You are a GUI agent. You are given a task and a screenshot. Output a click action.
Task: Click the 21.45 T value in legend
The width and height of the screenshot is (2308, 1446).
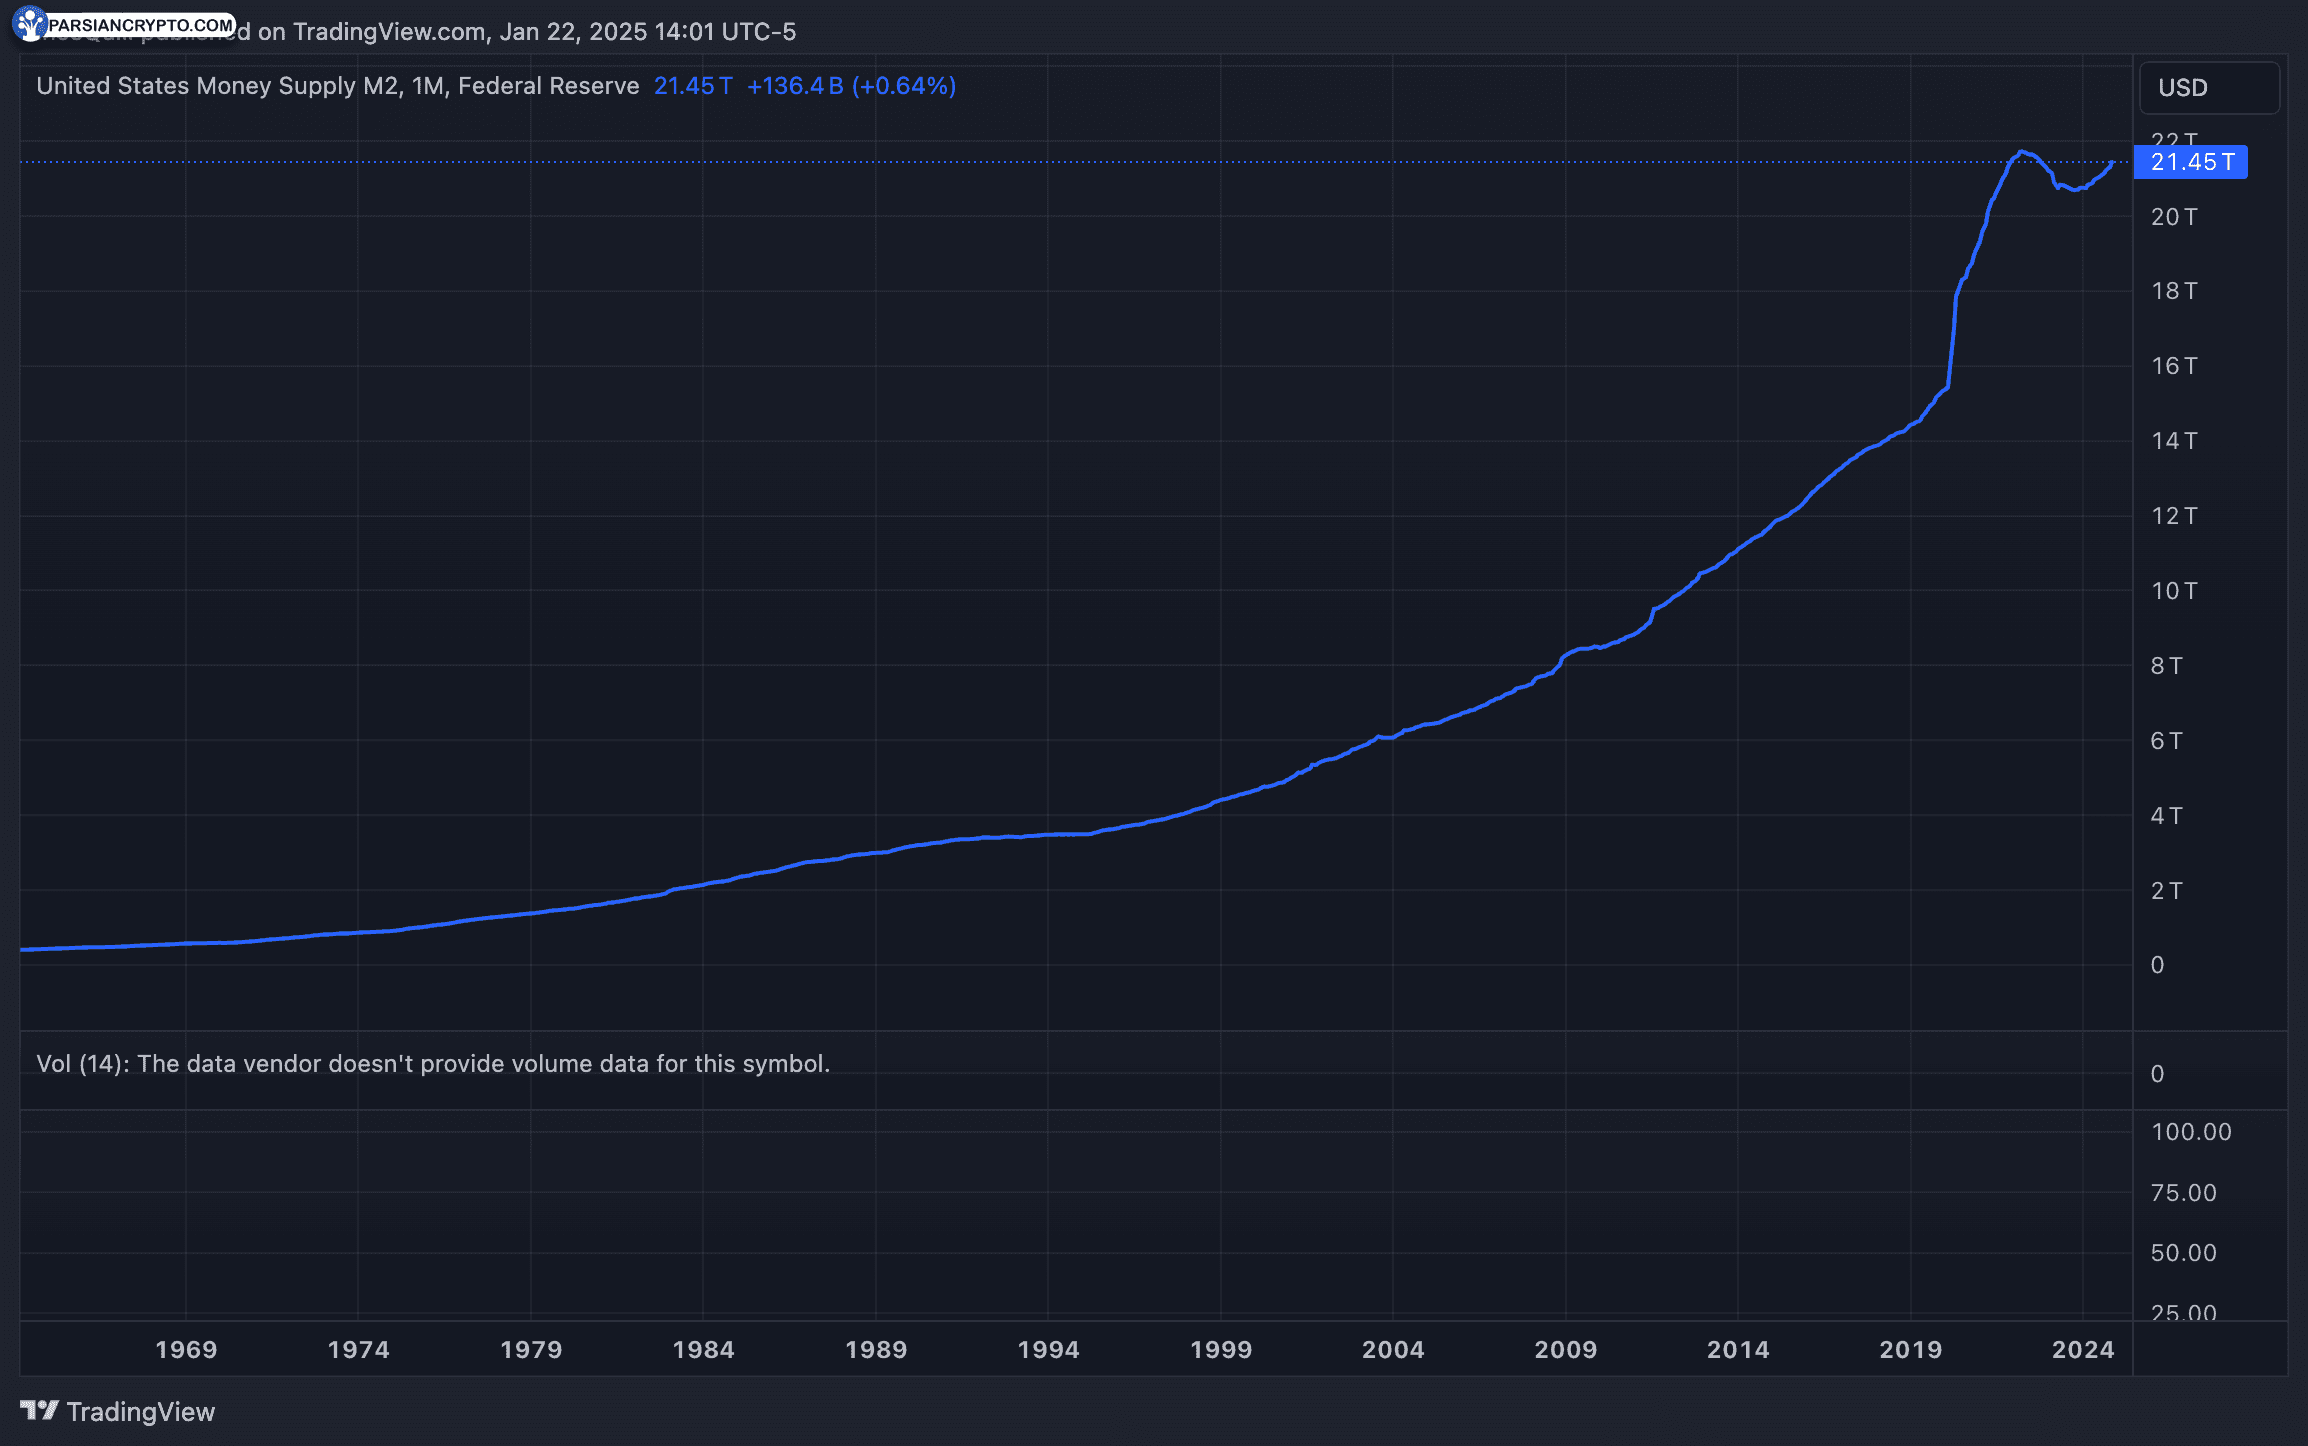point(693,86)
